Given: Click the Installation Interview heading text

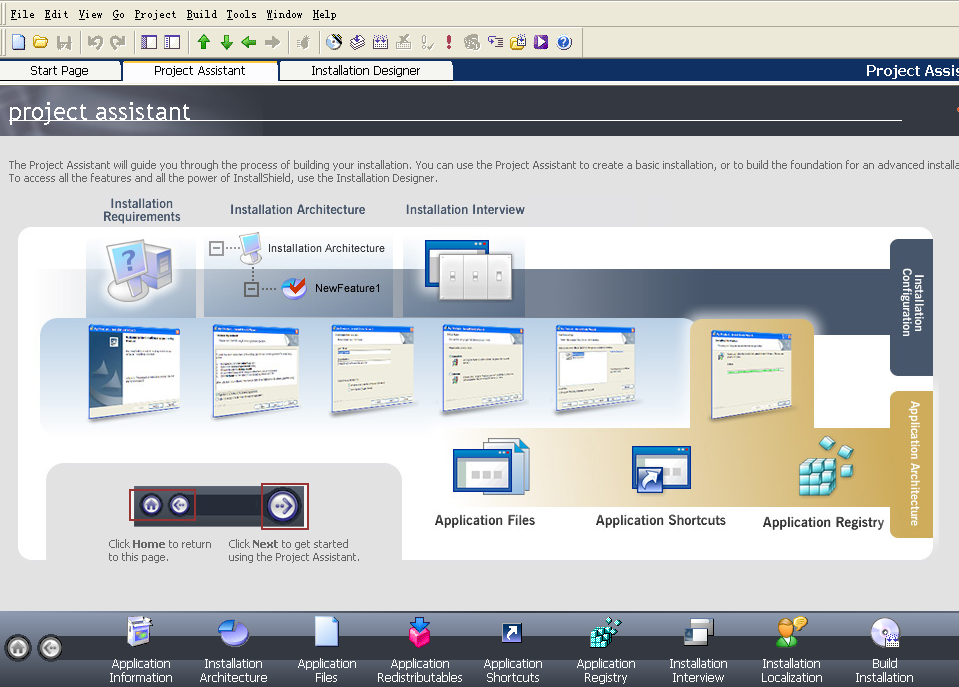Looking at the screenshot, I should point(465,210).
